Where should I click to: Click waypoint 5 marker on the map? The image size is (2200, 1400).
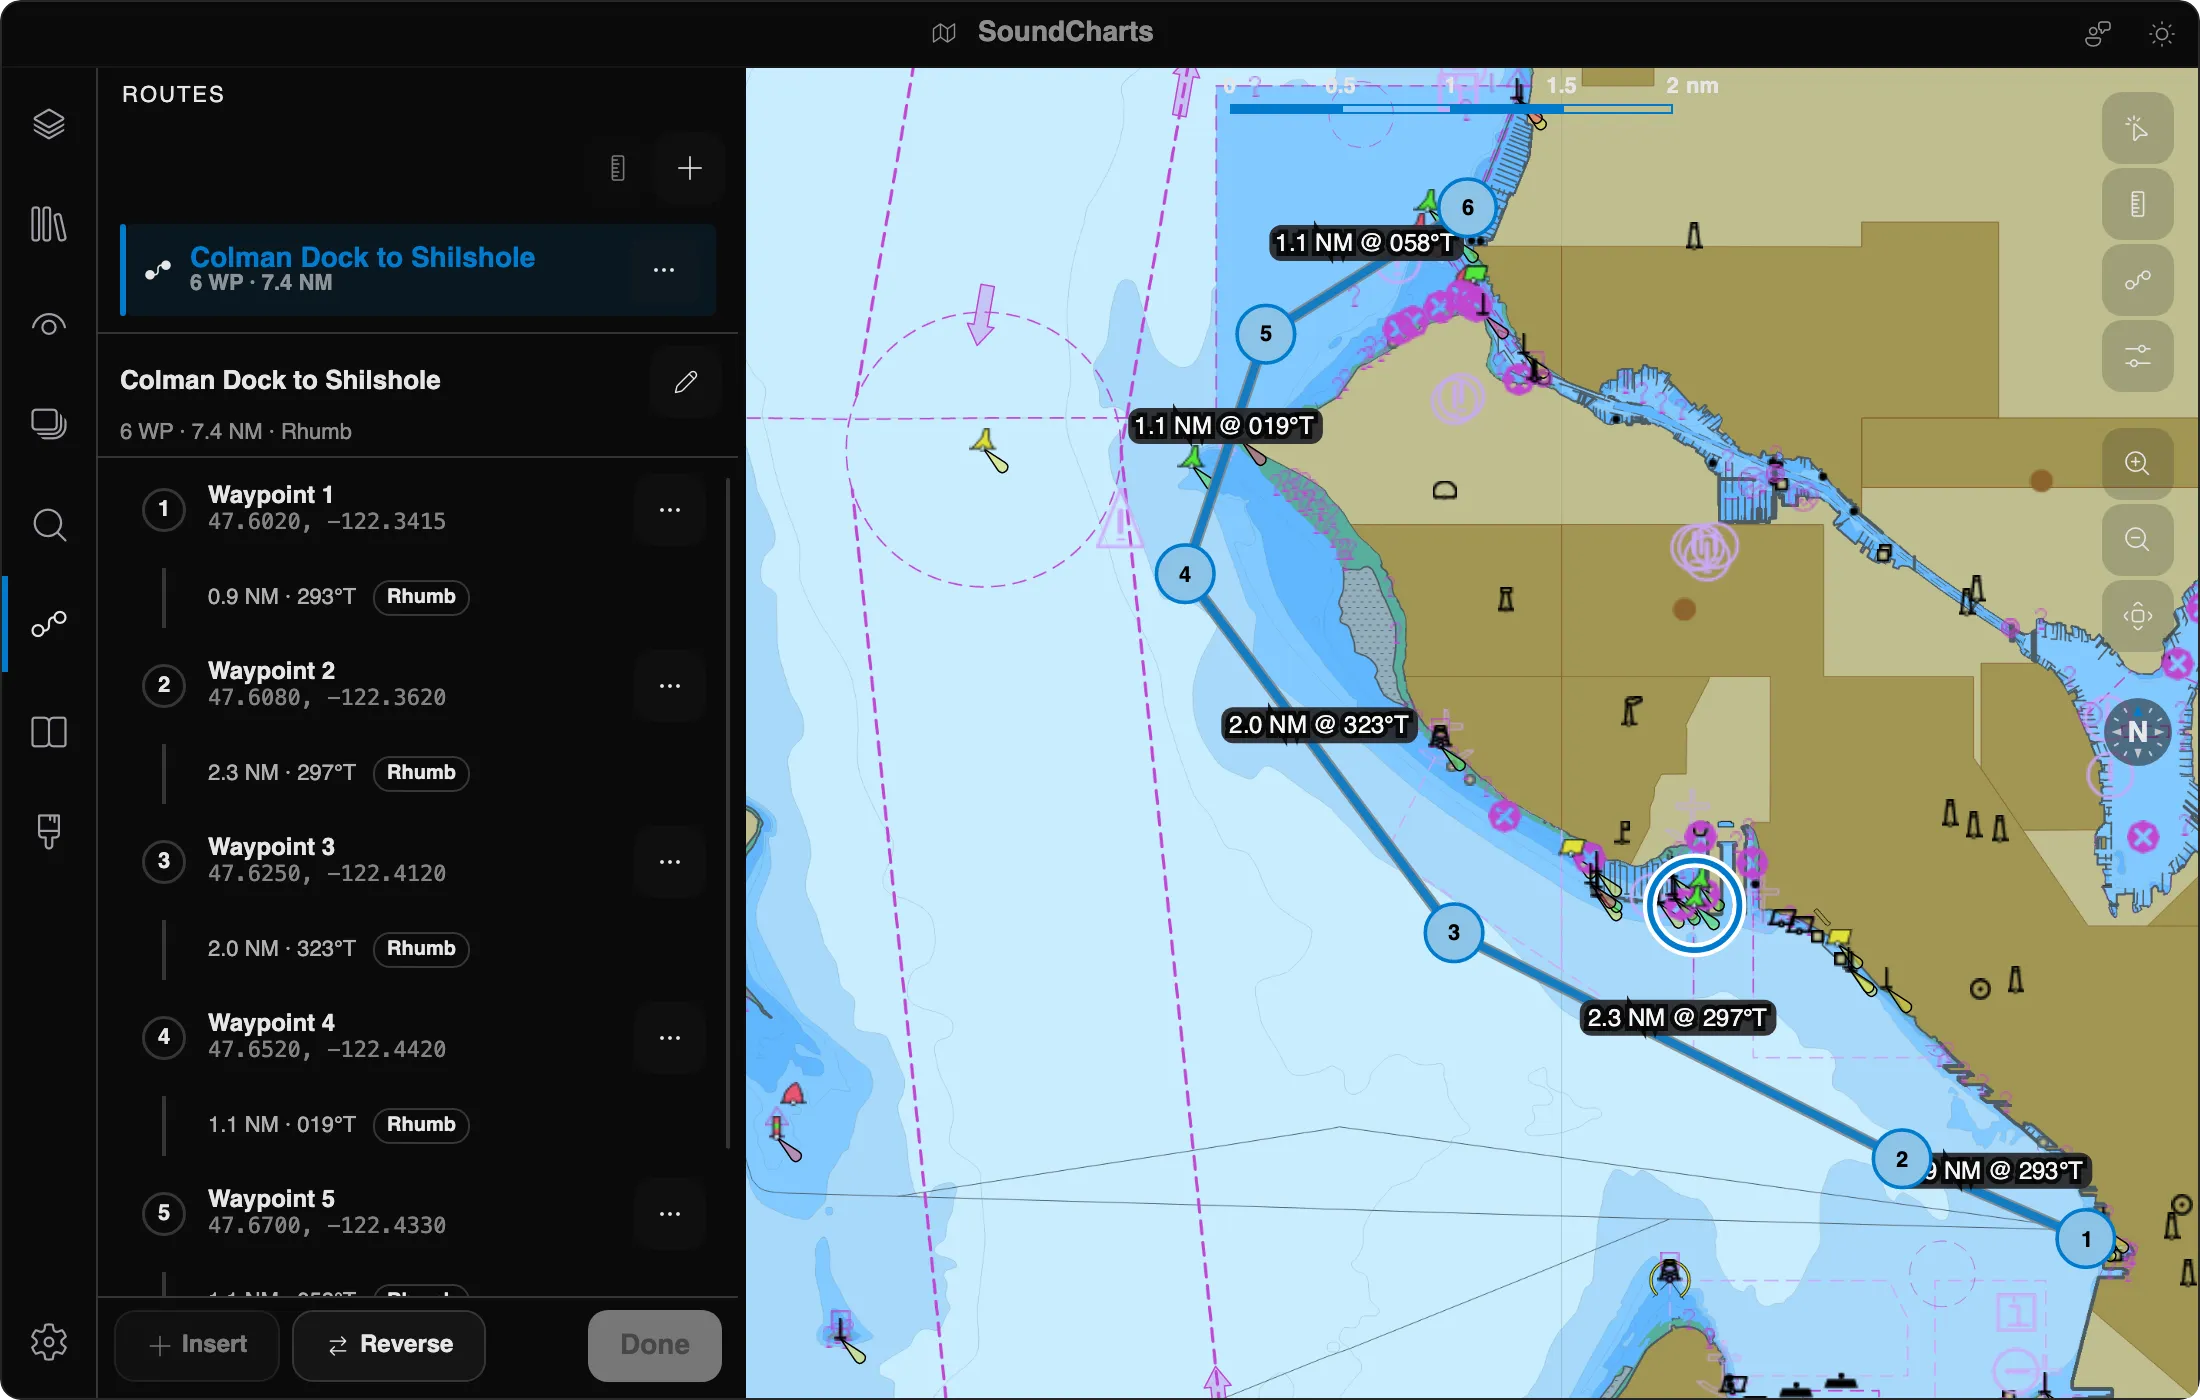click(x=1265, y=334)
